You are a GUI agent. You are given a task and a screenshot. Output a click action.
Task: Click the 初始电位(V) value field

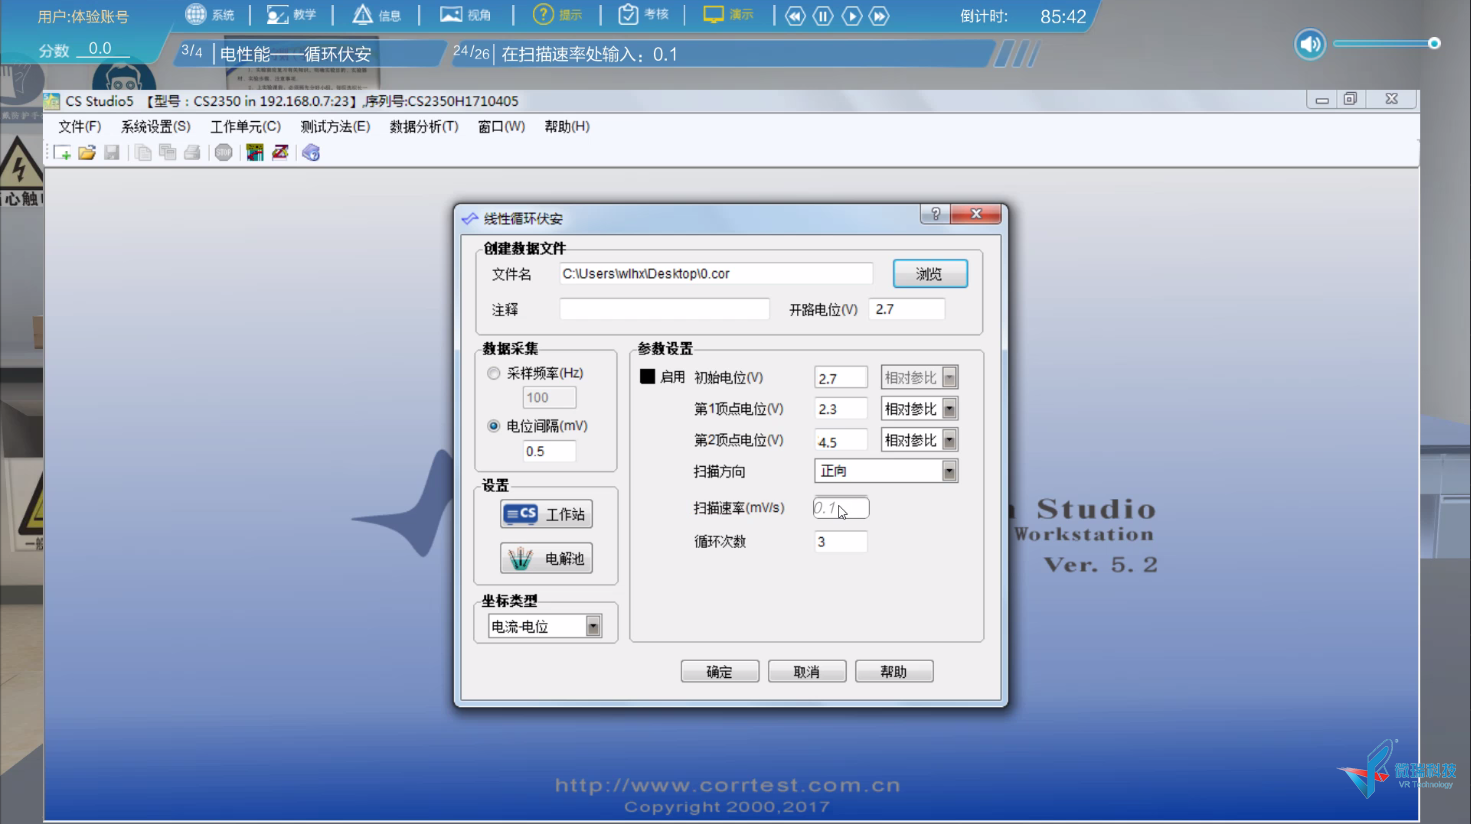coord(841,378)
